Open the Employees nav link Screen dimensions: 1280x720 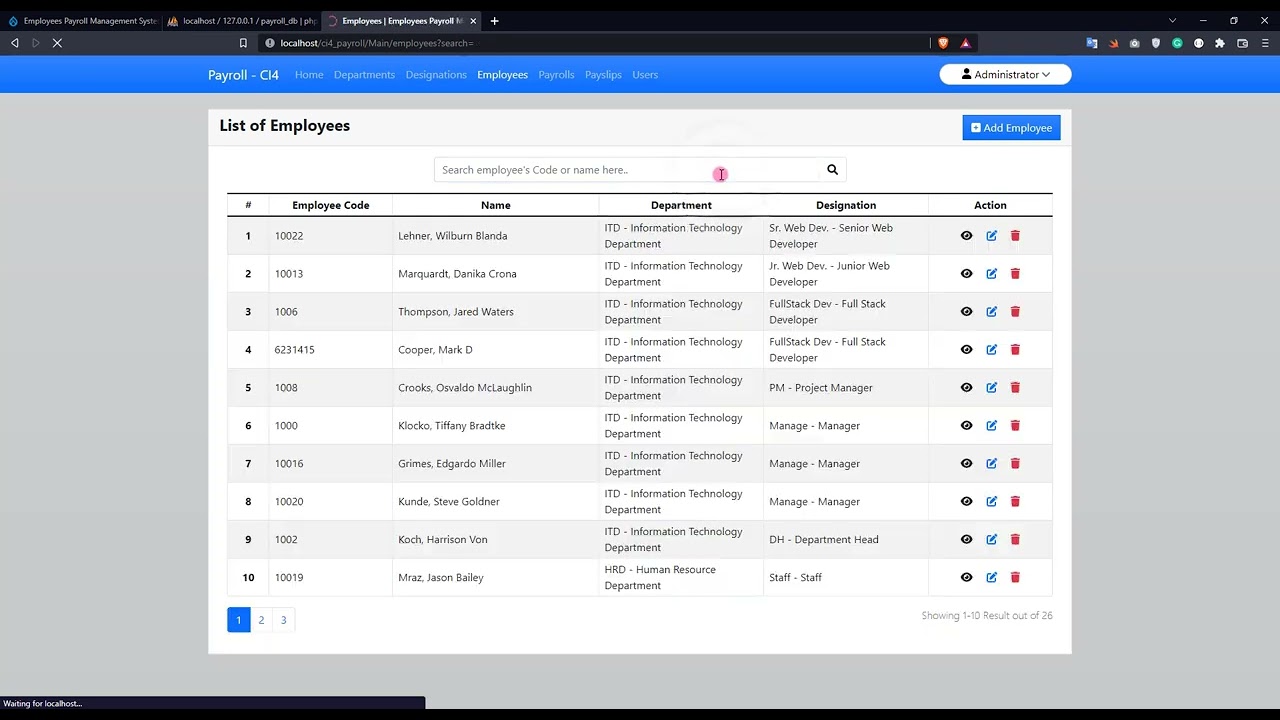pyautogui.click(x=502, y=75)
